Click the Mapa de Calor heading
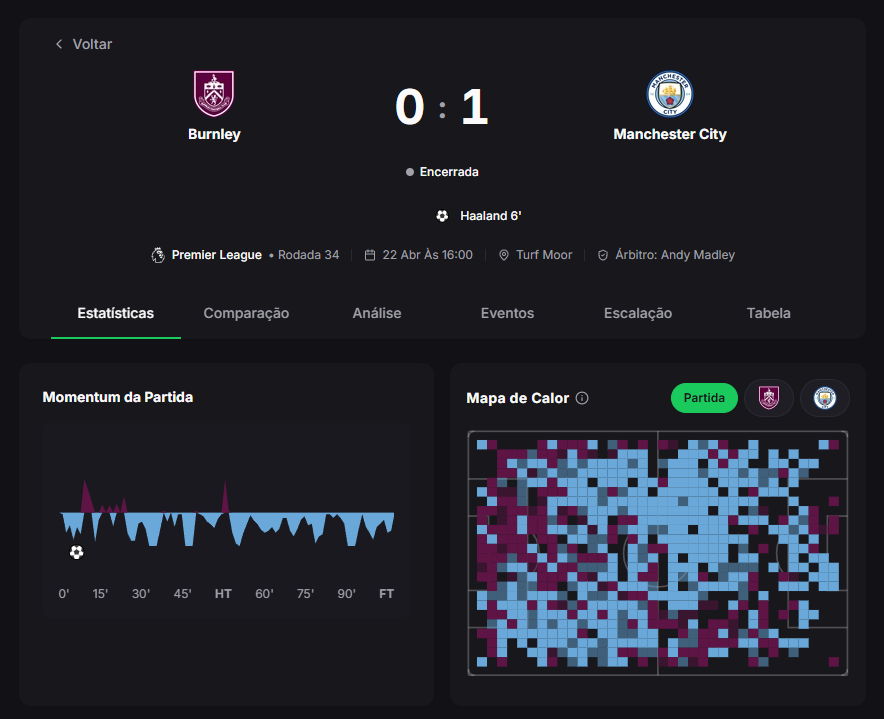 click(x=518, y=398)
